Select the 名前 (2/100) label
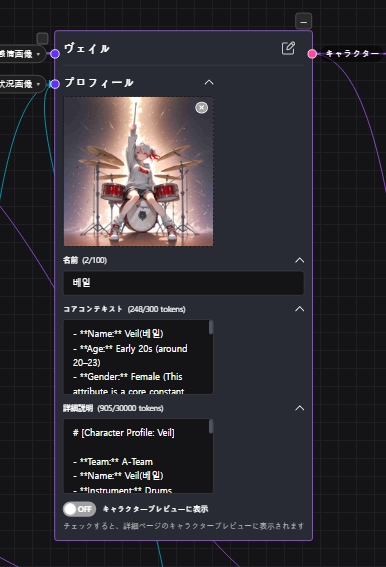386x567 pixels. [x=85, y=260]
